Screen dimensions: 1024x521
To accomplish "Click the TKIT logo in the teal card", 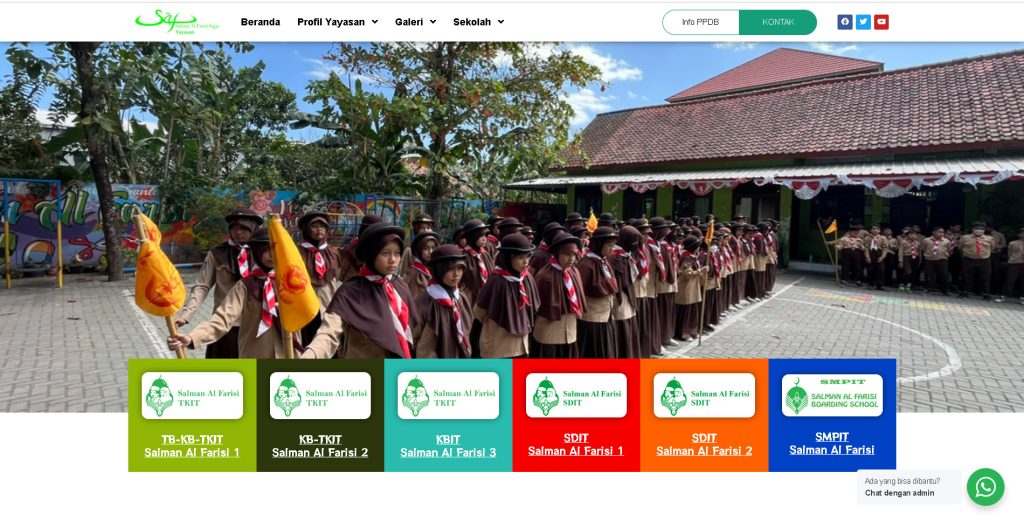I will coord(448,396).
